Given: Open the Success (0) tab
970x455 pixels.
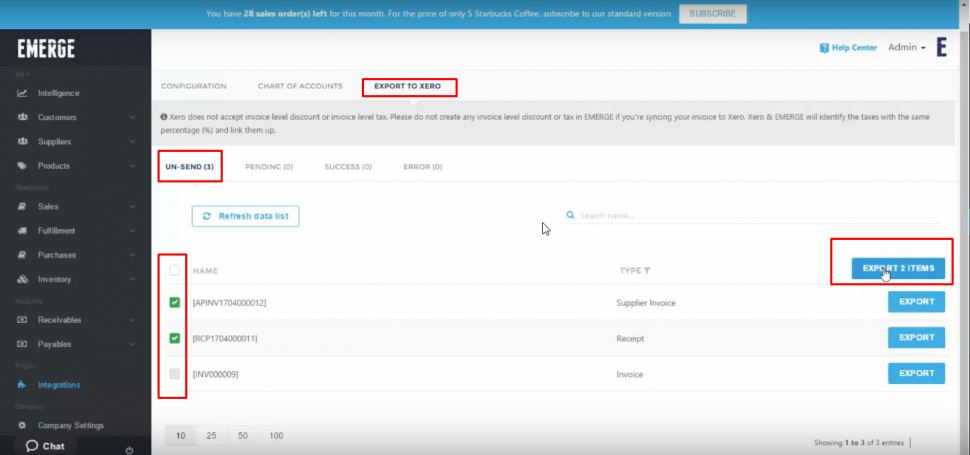Looking at the screenshot, I should 348,167.
